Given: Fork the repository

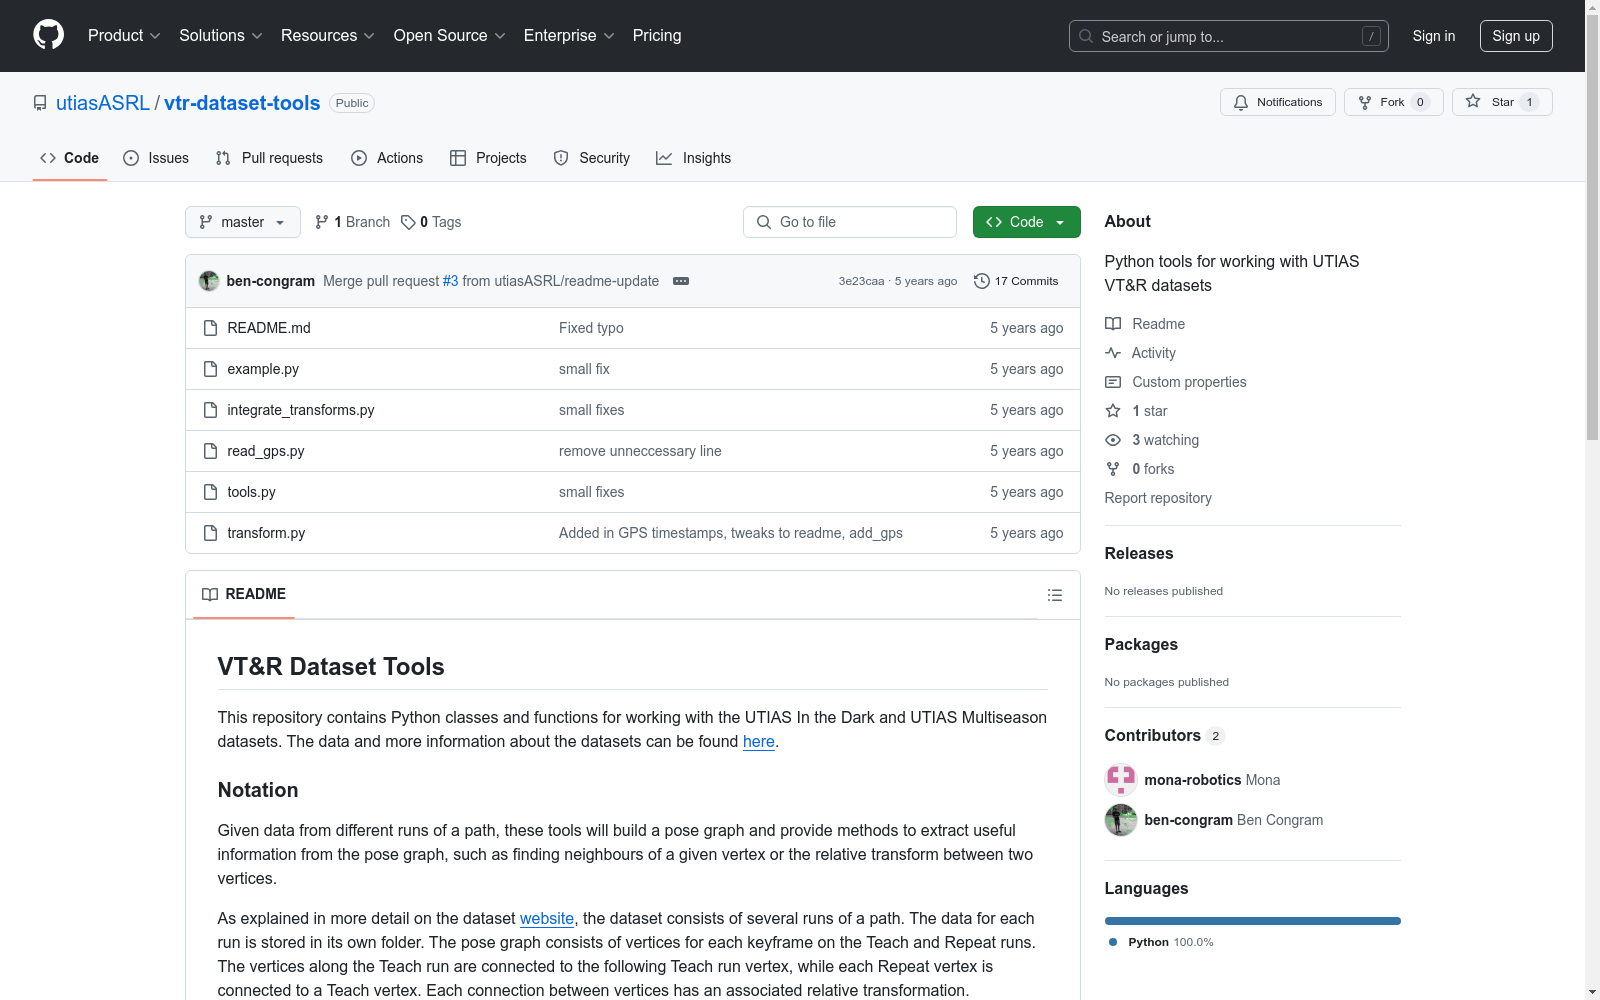Looking at the screenshot, I should 1394,102.
